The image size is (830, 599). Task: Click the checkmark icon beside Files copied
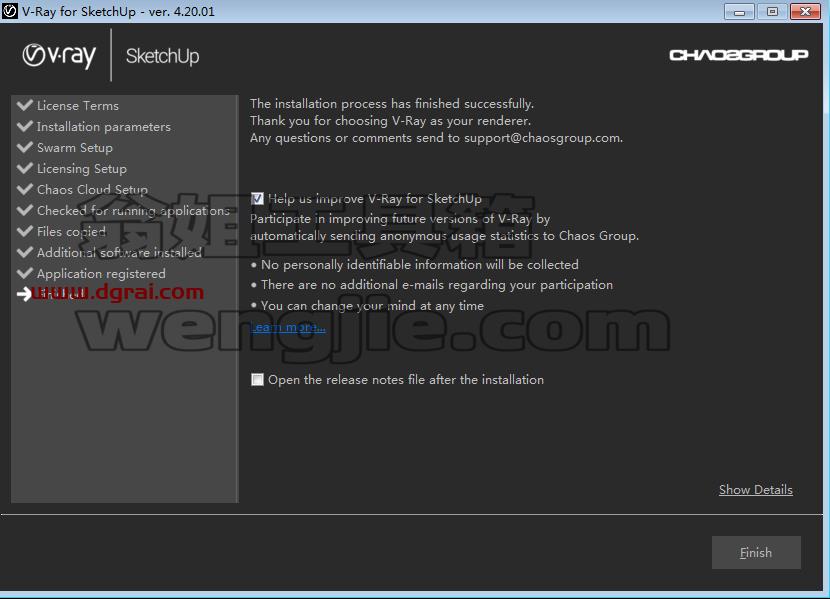[x=25, y=231]
